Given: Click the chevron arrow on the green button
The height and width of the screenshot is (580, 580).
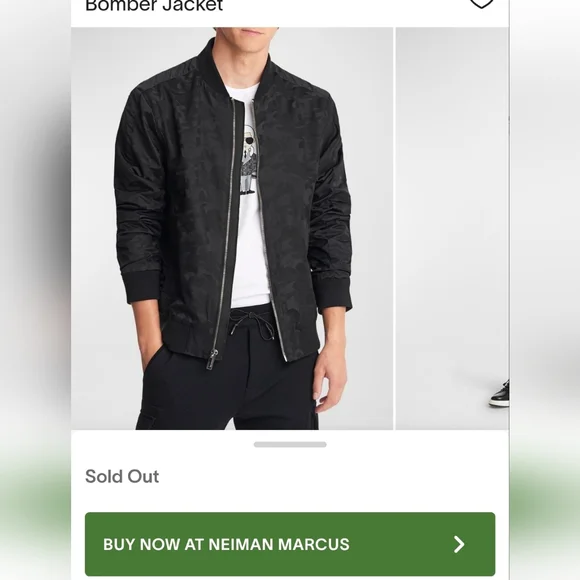Looking at the screenshot, I should (x=459, y=544).
